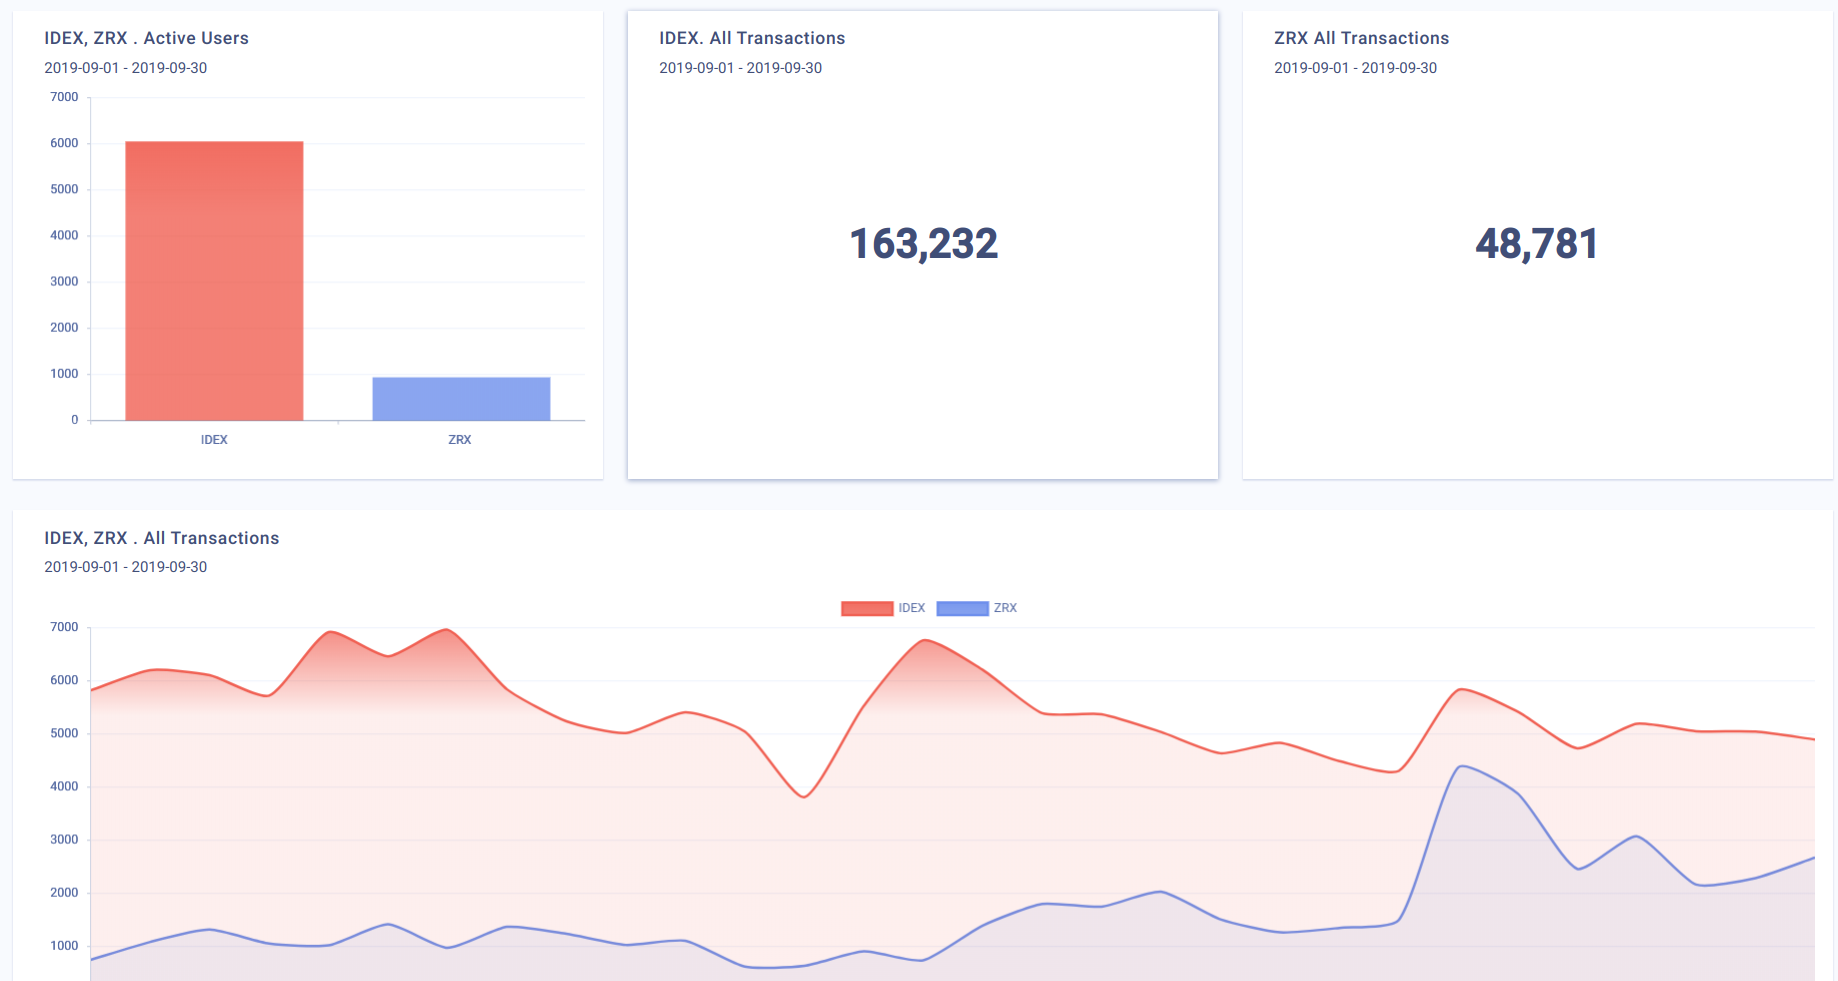Click the date range under Active Users
1838x981 pixels.
tap(125, 68)
